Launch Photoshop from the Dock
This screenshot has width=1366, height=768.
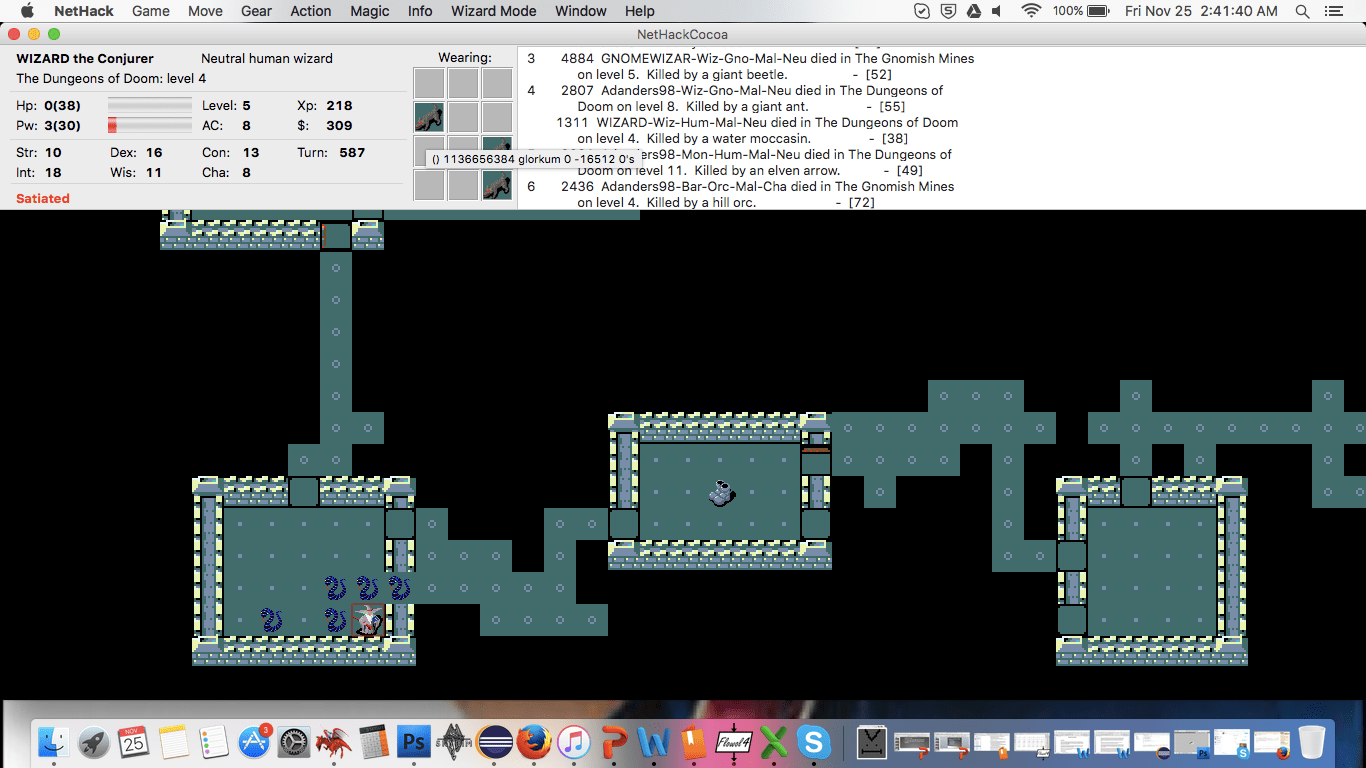click(x=414, y=742)
